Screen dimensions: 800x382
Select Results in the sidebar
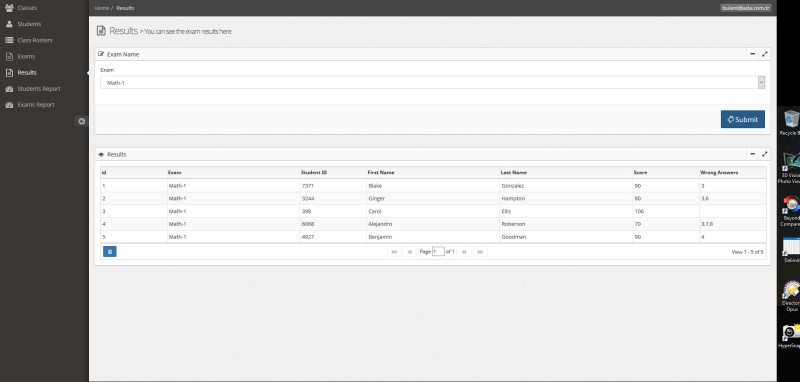point(27,72)
